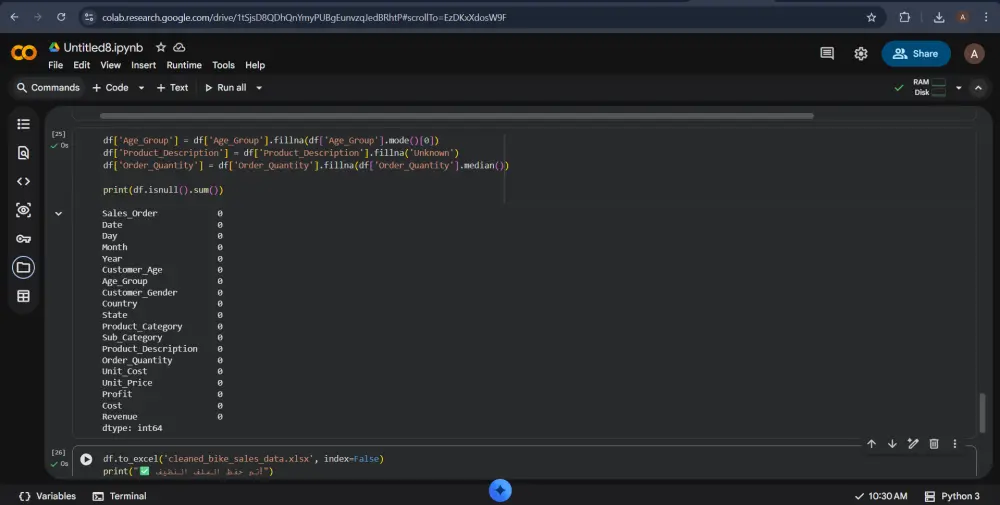Reload the page

61,17
